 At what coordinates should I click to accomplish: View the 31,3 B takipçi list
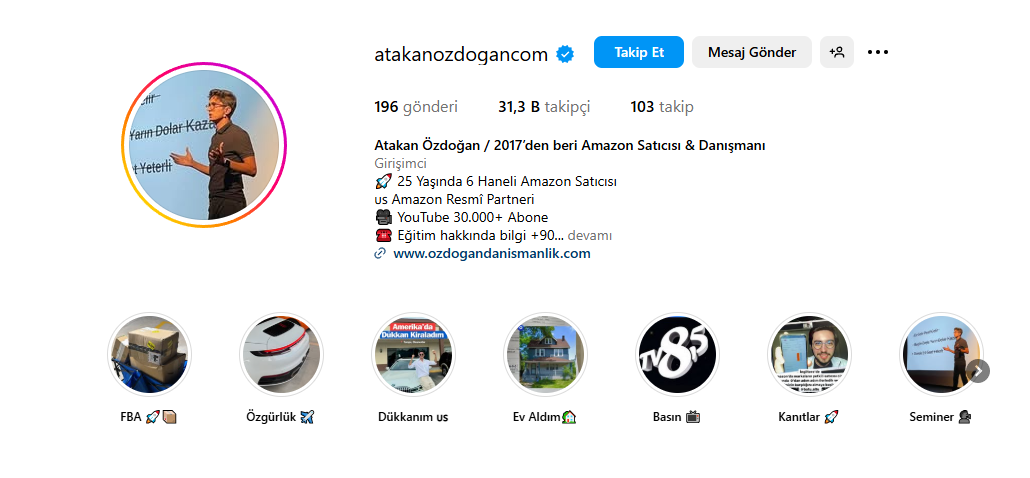click(544, 107)
